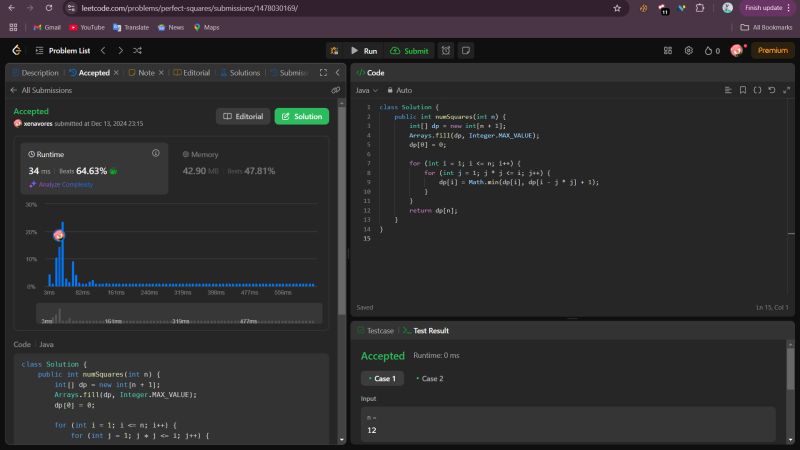Click the alarm timer icon
Image resolution: width=800 pixels, height=450 pixels.
point(446,50)
